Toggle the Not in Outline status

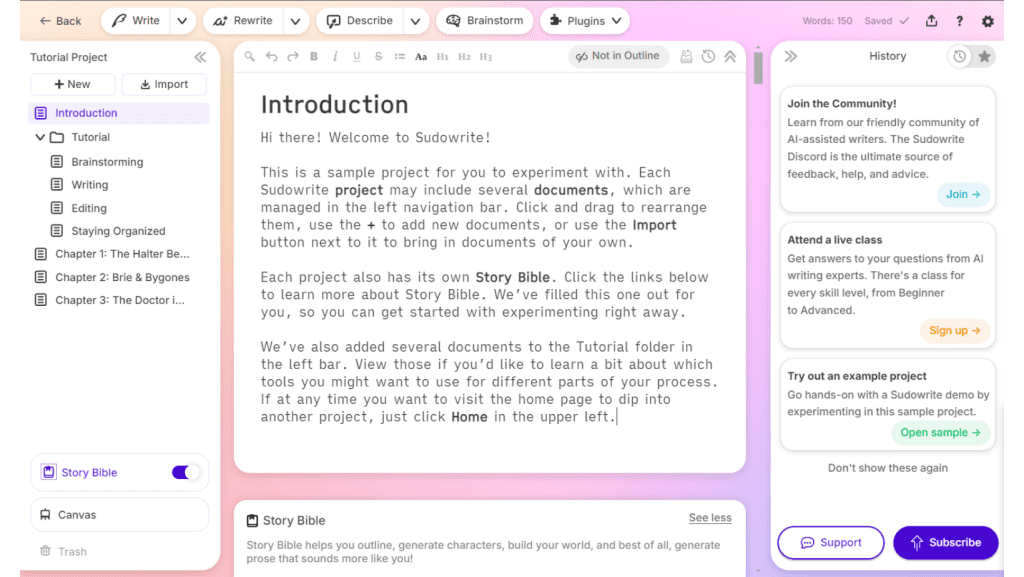tap(618, 56)
